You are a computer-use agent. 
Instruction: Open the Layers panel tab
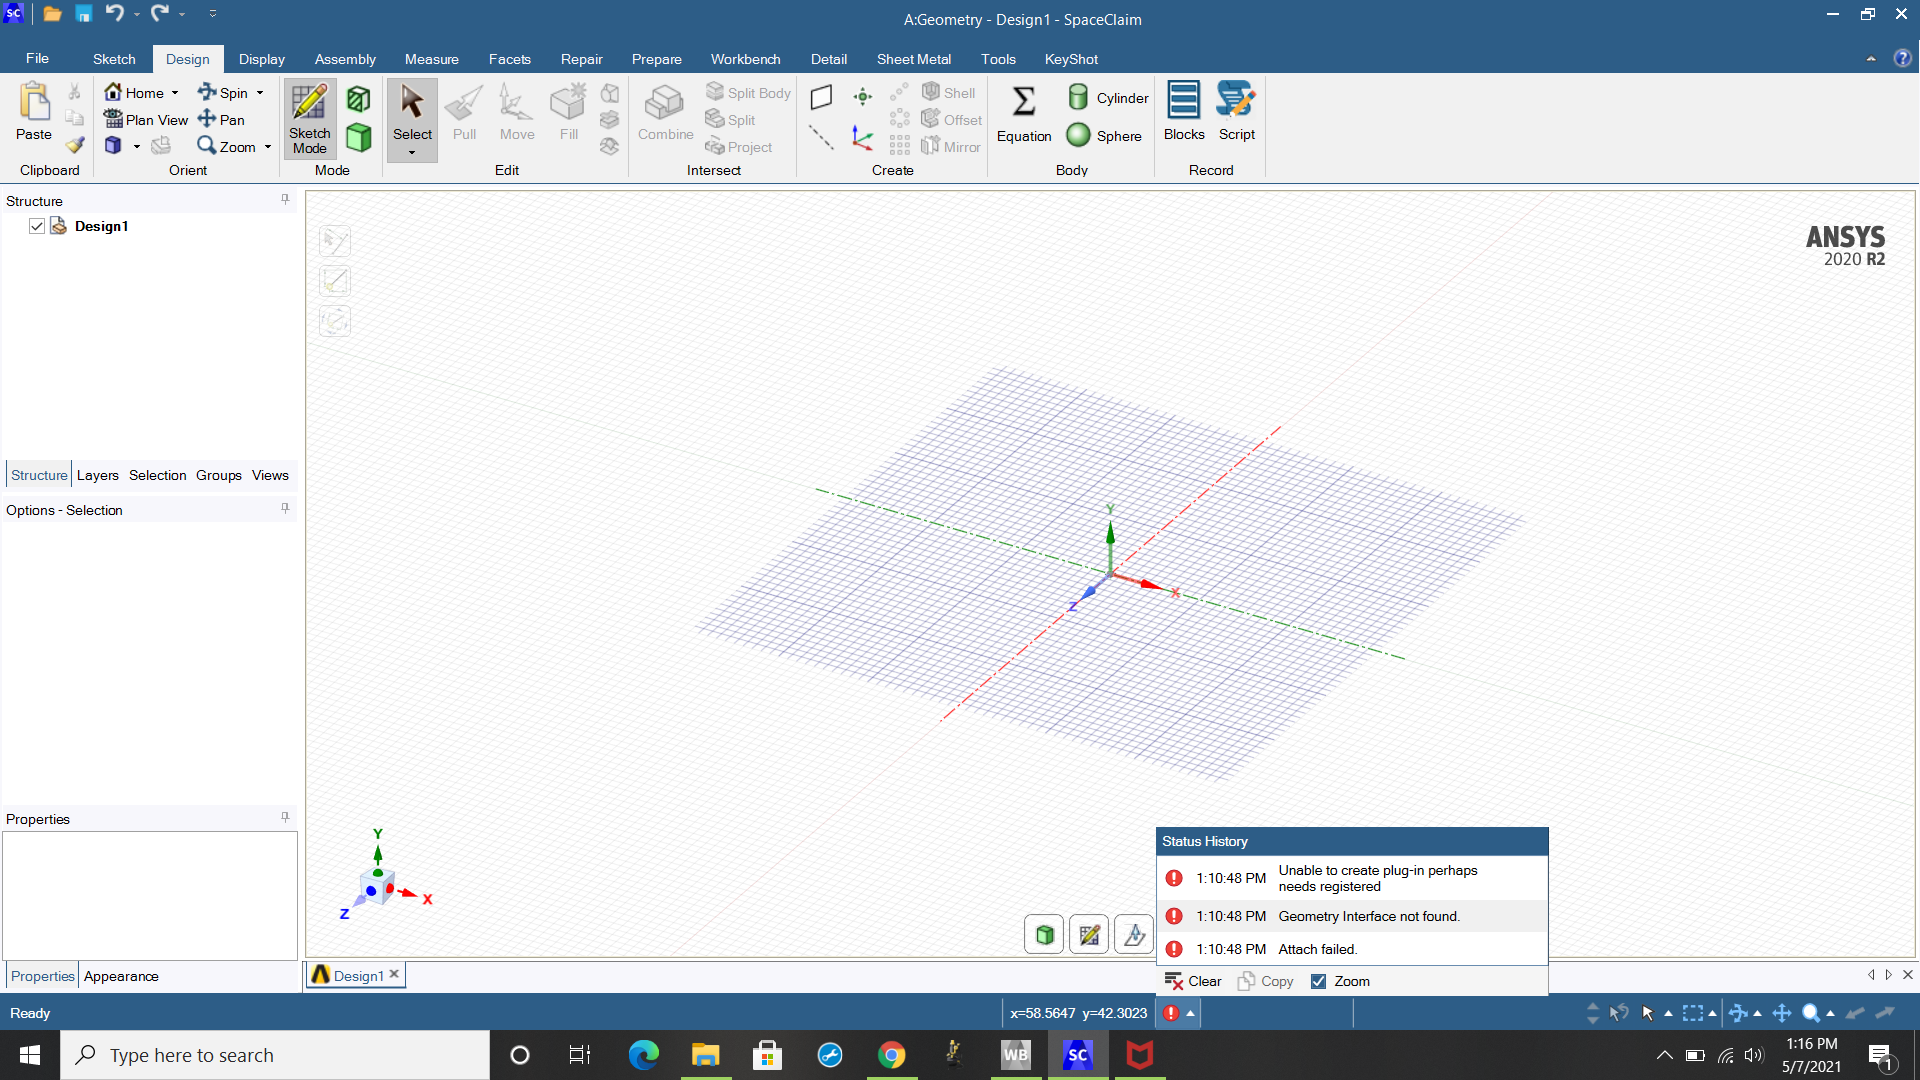(x=97, y=475)
